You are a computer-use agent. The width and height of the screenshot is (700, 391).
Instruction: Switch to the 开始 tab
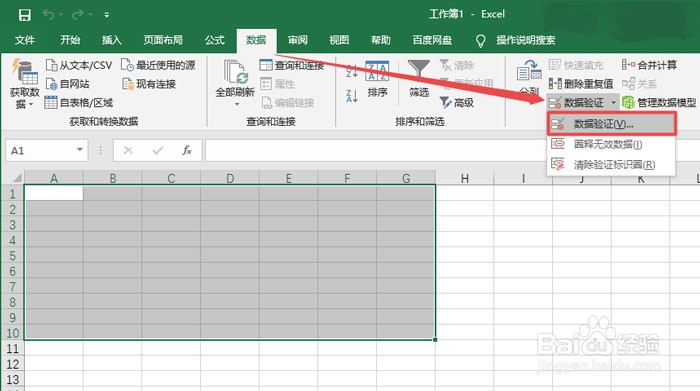point(70,40)
